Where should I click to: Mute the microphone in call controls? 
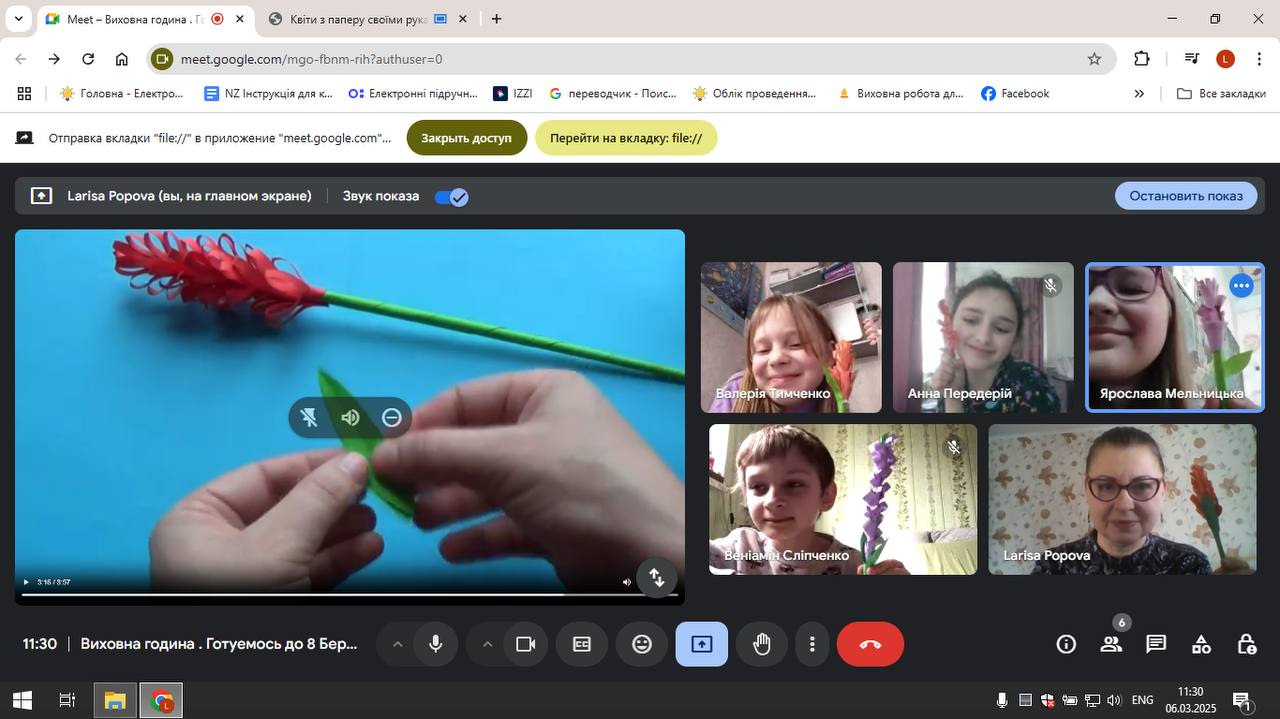(435, 644)
